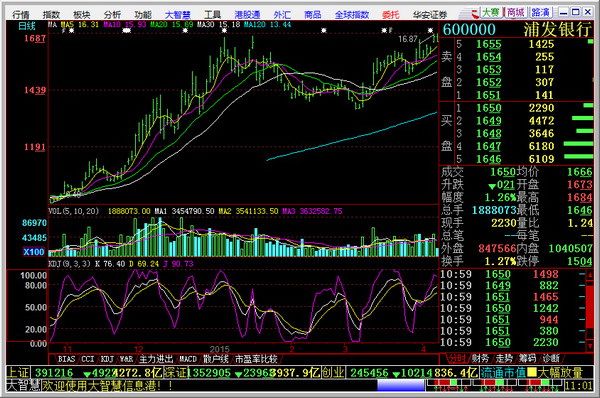The height and width of the screenshot is (398, 600).
Task: Click the red logo icon beside 大赛
Action: tap(474, 13)
